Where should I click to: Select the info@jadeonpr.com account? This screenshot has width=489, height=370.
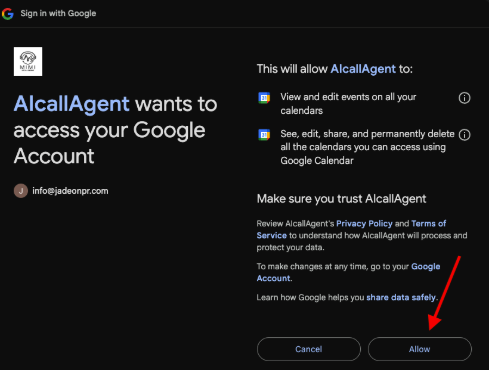61,191
